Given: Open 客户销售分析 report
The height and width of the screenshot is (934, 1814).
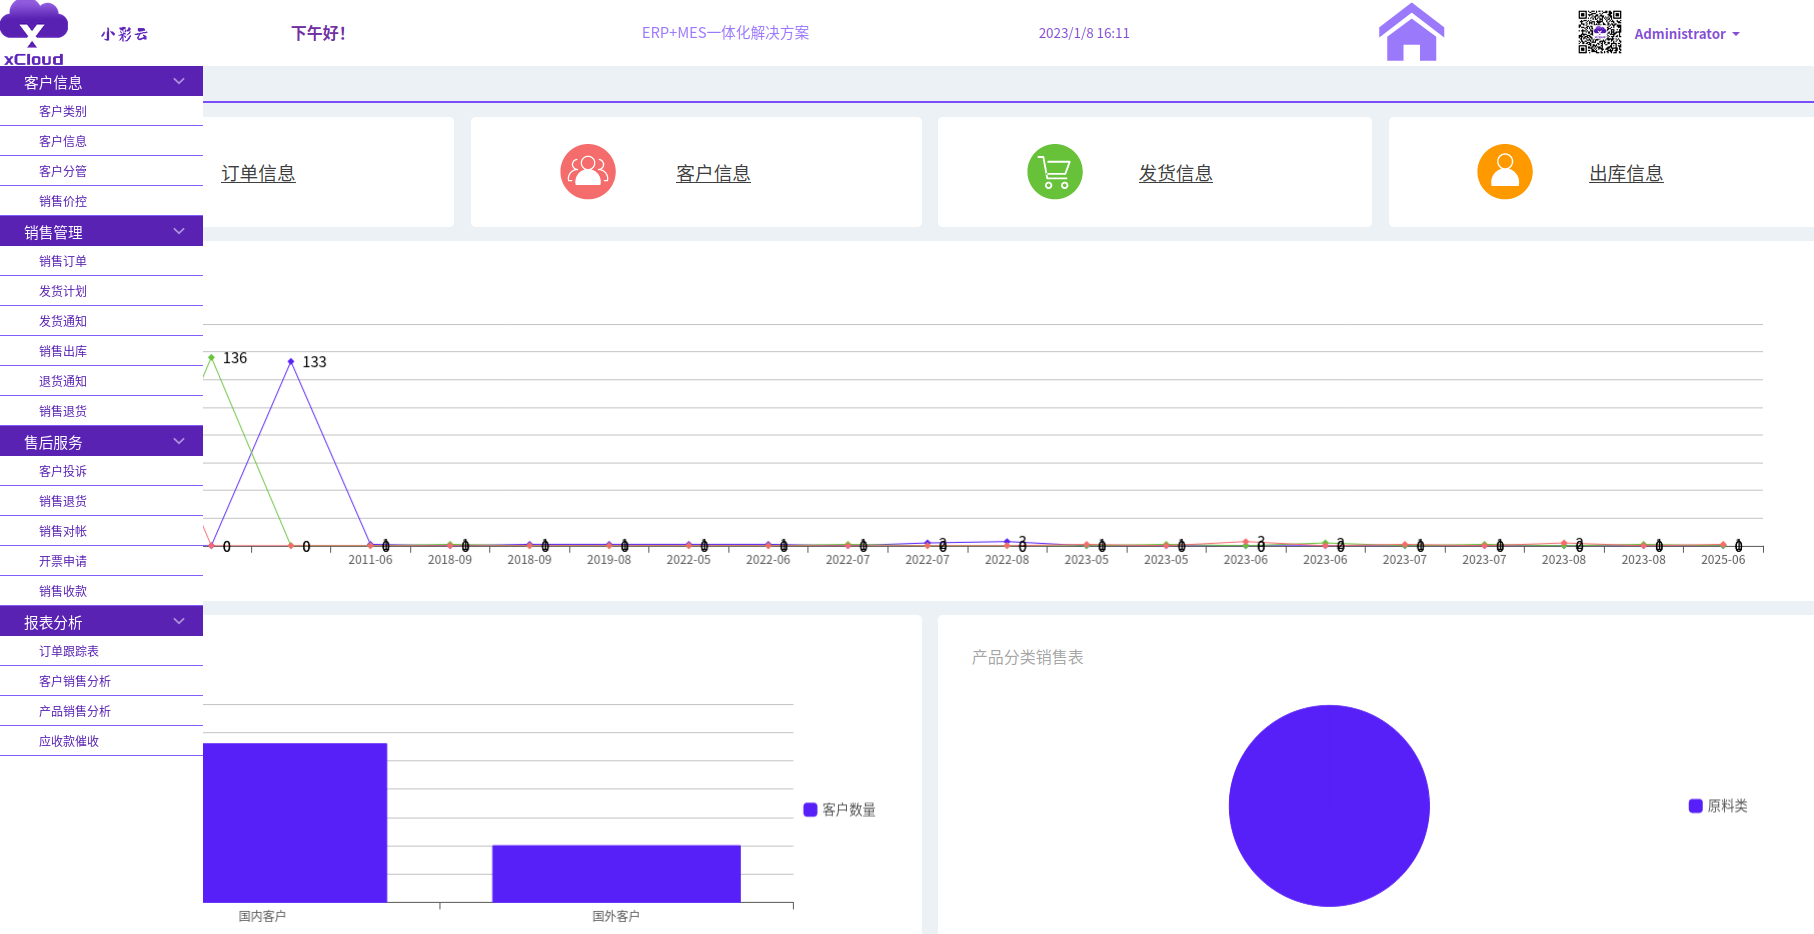Looking at the screenshot, I should [x=101, y=681].
